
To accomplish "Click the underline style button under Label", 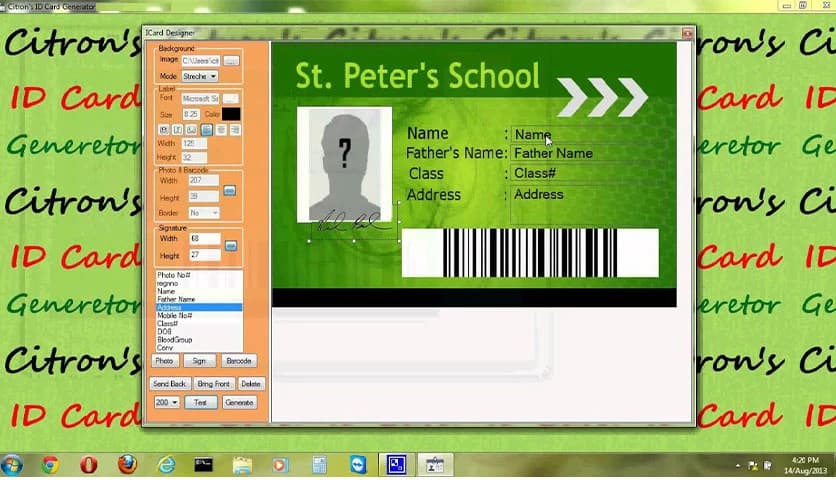I will [191, 130].
